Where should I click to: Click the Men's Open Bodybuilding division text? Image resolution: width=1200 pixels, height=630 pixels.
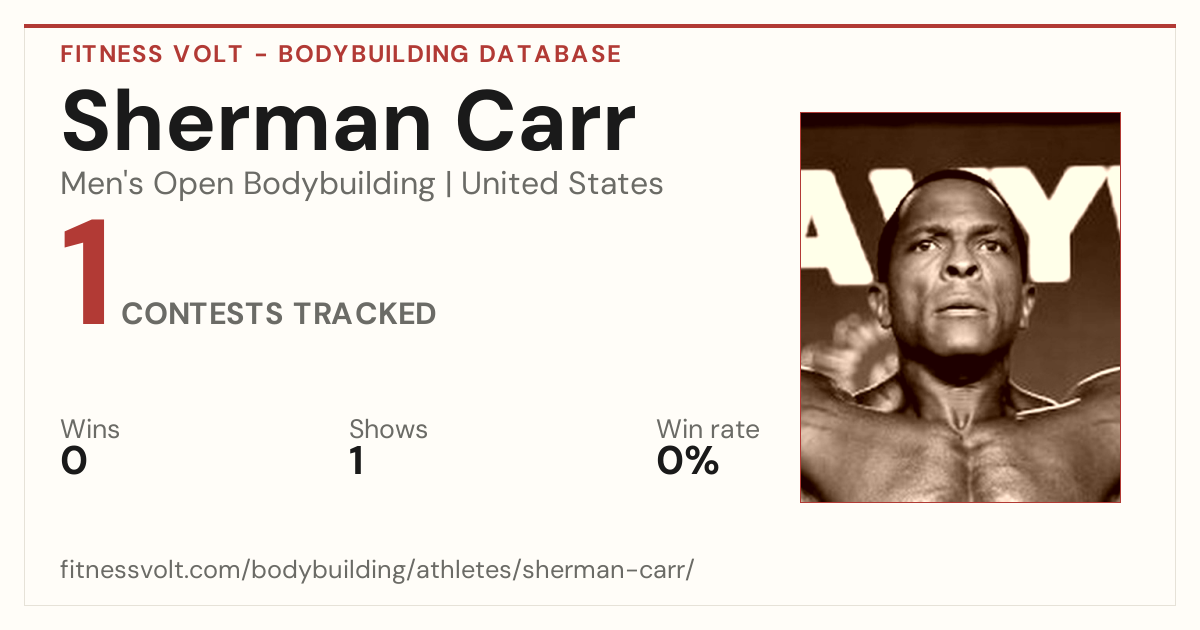coord(248,184)
